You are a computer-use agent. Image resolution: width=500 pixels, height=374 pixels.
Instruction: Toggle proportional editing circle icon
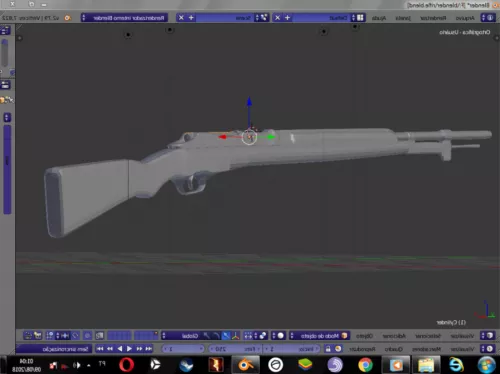(x=88, y=336)
